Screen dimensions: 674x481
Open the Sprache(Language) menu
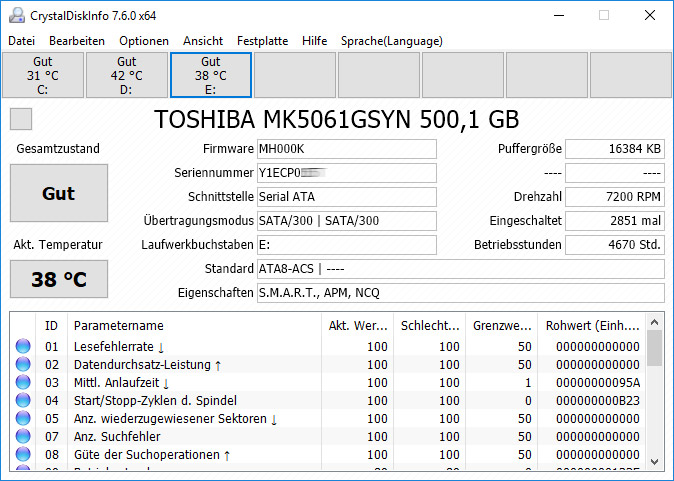(392, 41)
